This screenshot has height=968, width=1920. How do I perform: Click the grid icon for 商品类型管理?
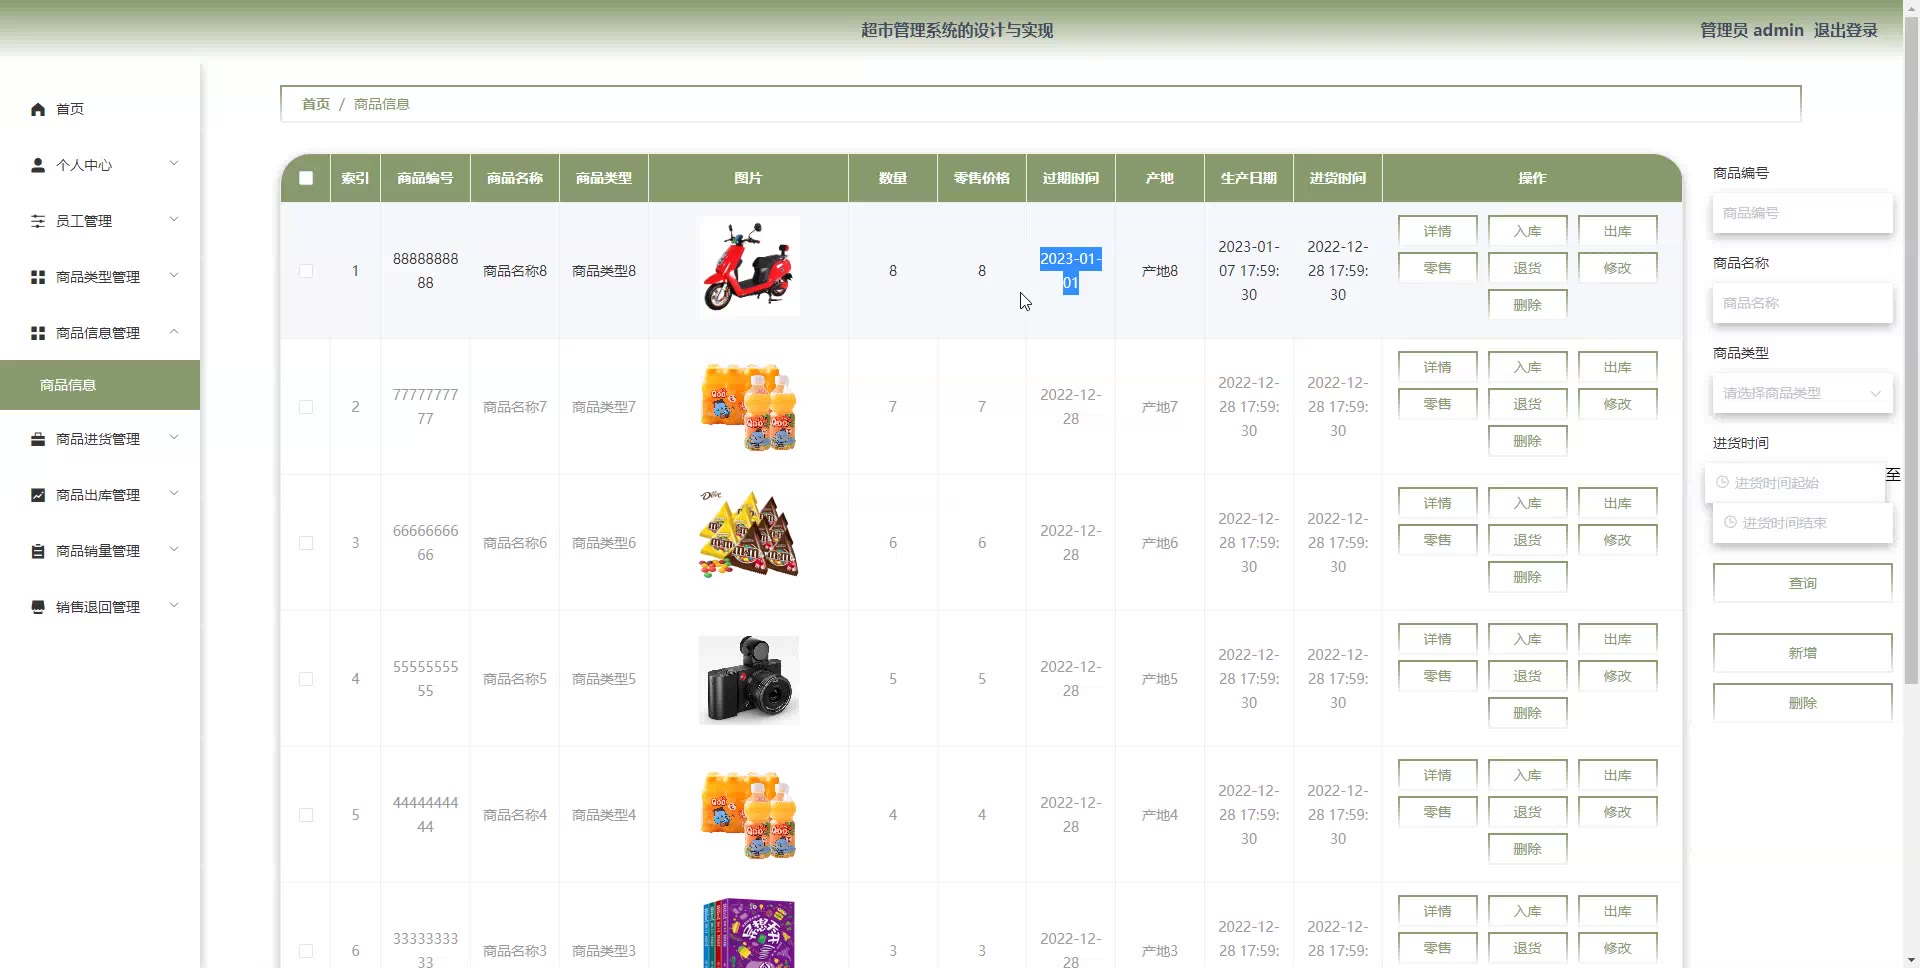[38, 277]
